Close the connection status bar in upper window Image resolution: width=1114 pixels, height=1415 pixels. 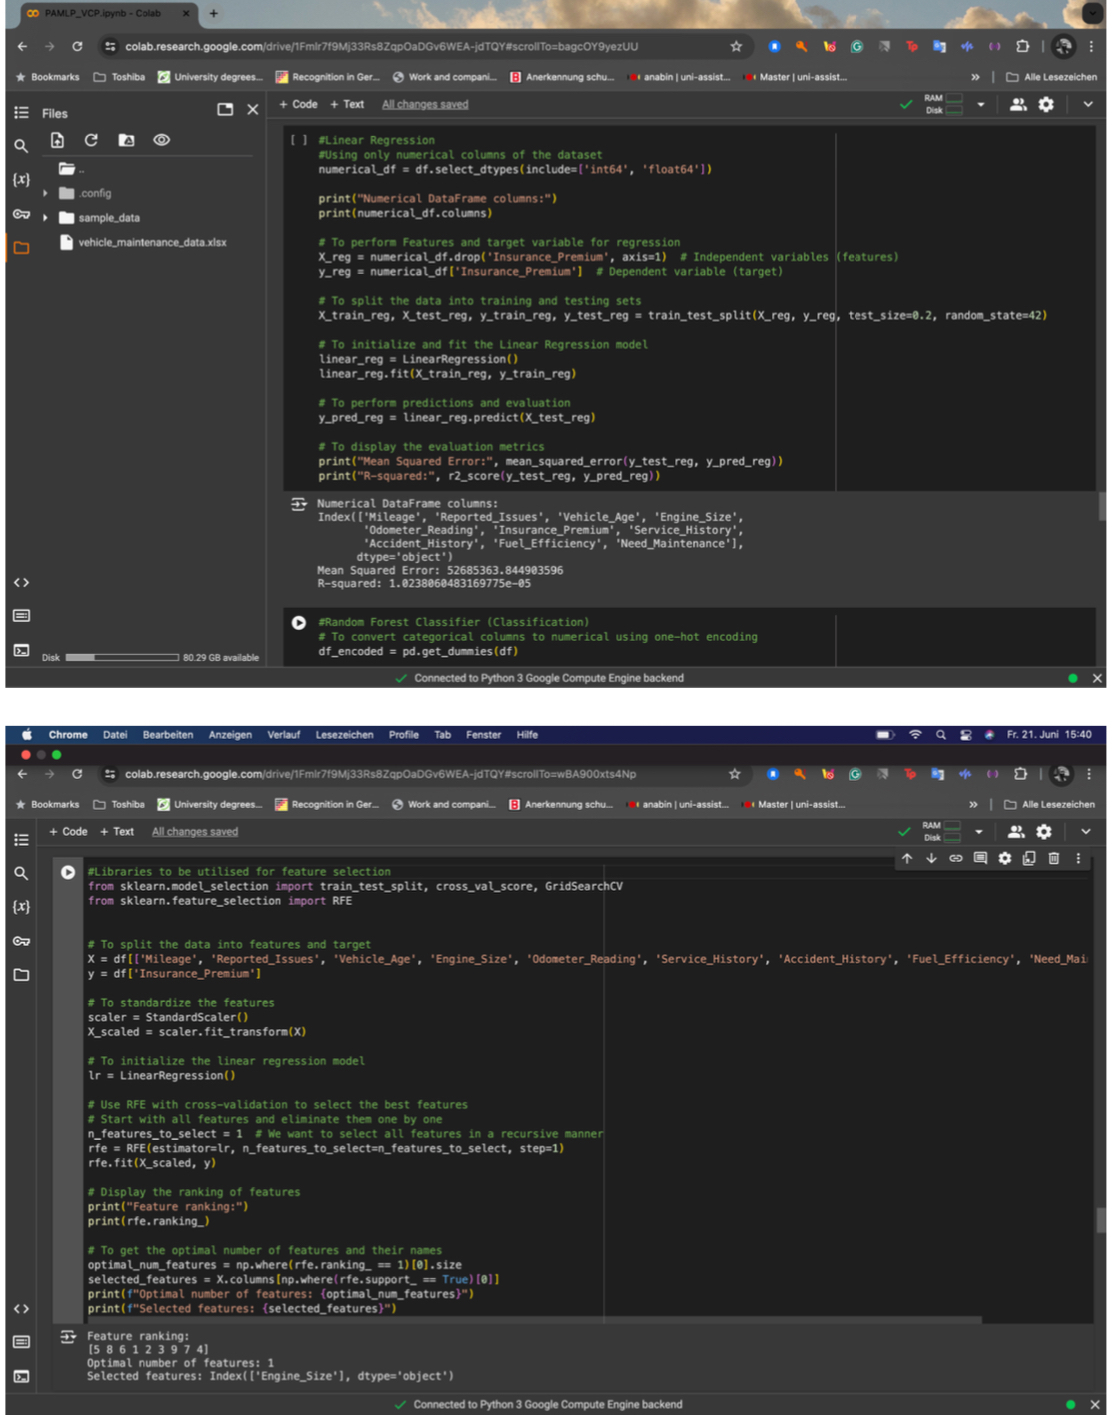(x=1098, y=678)
